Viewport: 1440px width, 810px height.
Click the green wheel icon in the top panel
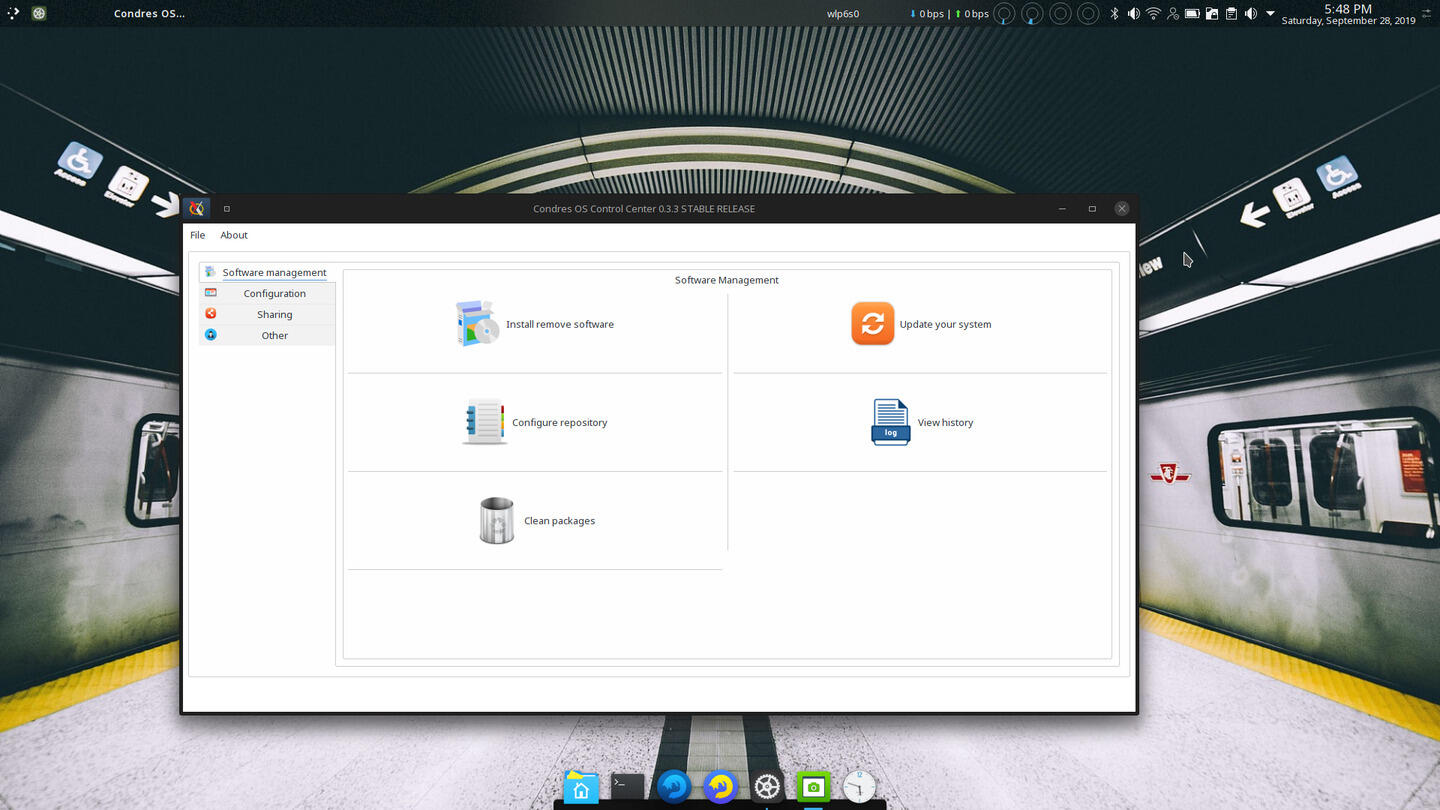point(39,14)
